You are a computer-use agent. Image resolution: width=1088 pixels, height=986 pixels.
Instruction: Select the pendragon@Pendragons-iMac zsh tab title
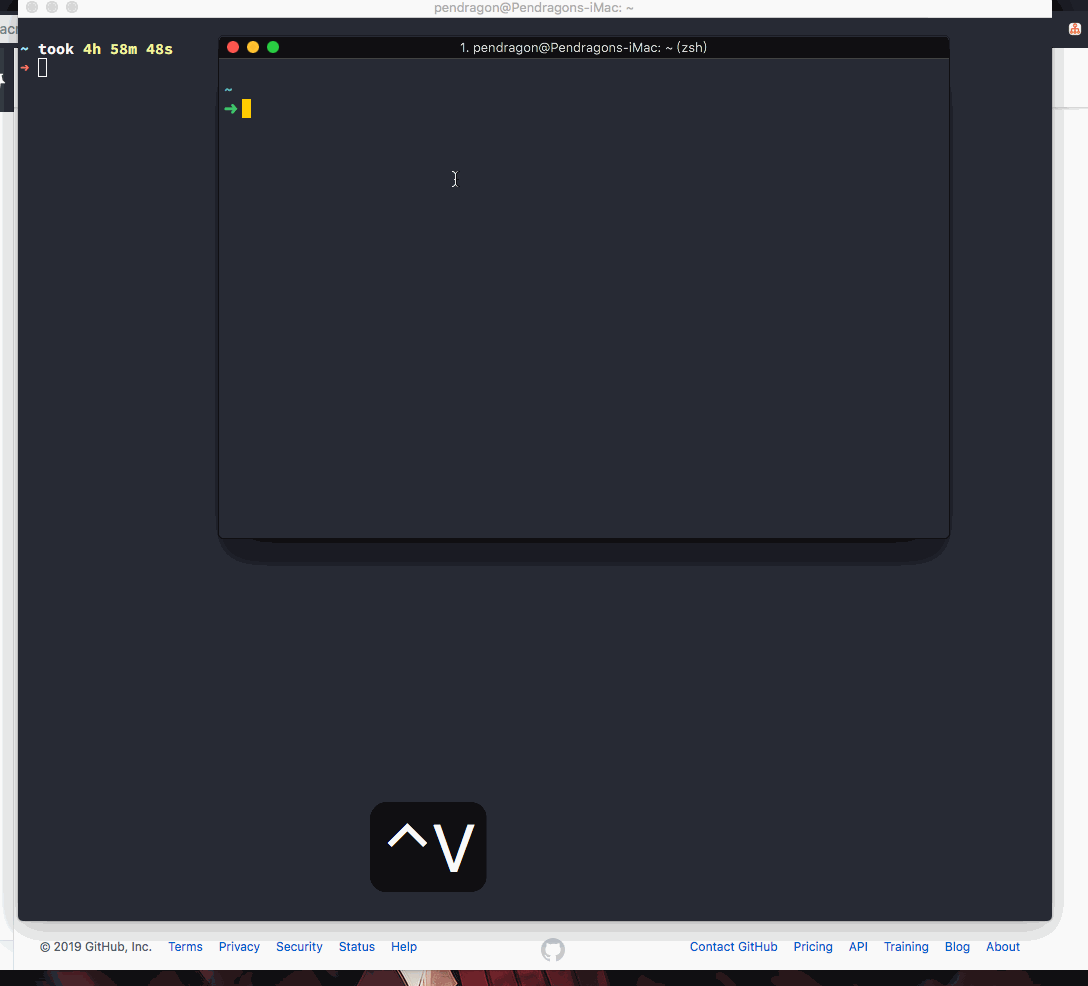[583, 47]
